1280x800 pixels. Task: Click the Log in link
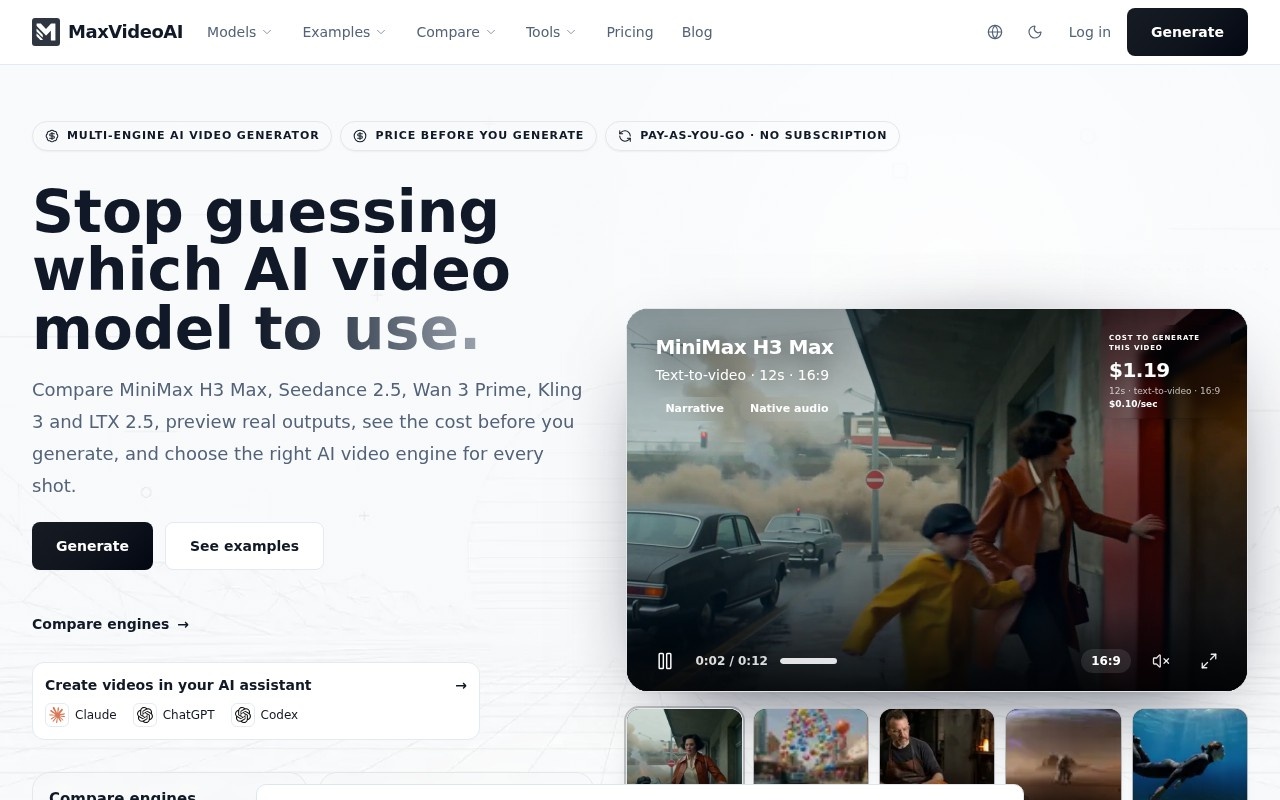coord(1089,32)
